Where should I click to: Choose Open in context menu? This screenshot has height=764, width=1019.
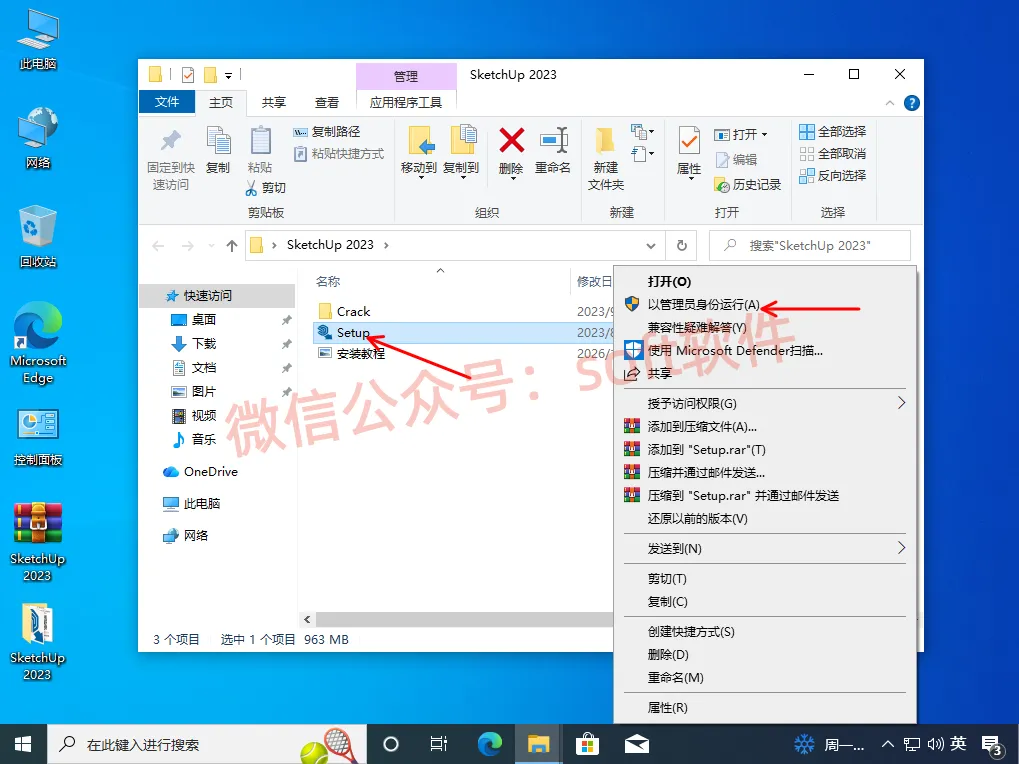click(669, 281)
